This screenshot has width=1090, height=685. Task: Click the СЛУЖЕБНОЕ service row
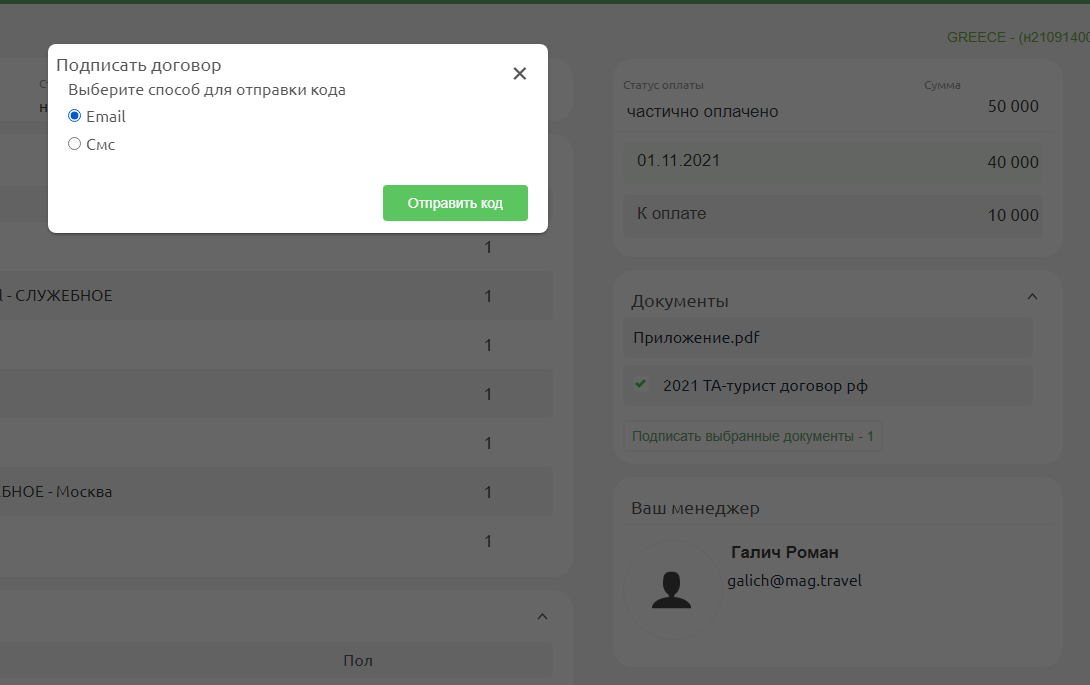[x=276, y=296]
